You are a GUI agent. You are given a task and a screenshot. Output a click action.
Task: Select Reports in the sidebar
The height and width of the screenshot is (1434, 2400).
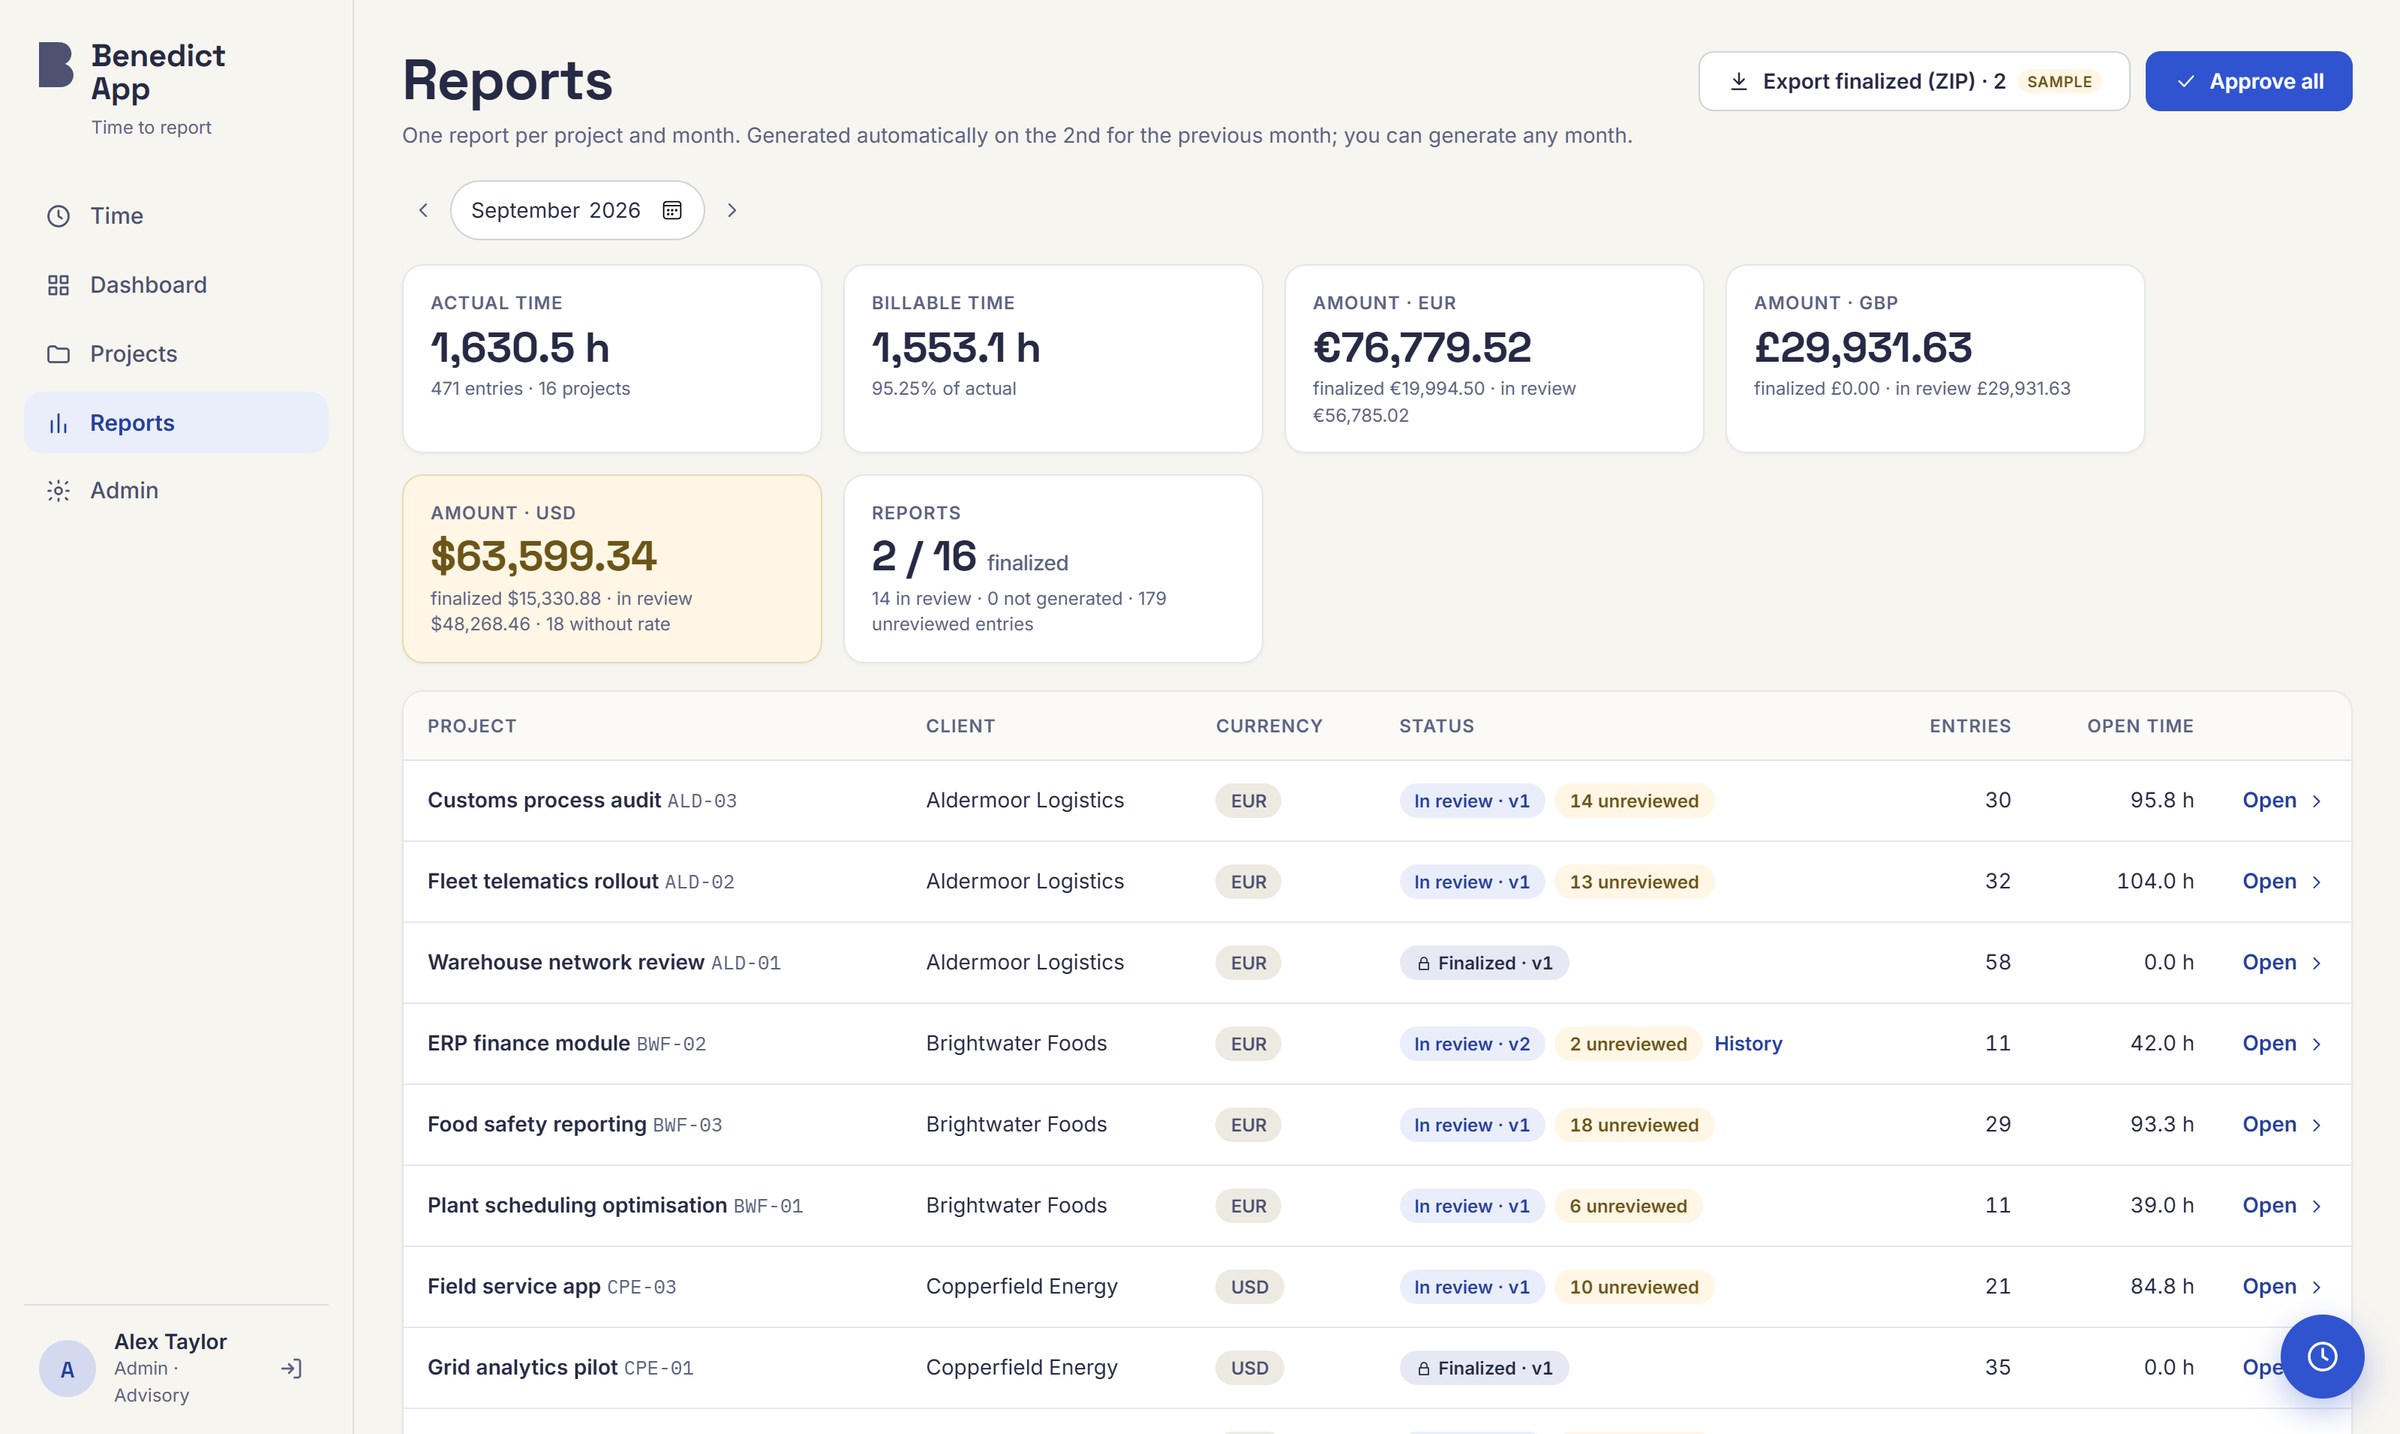pos(176,422)
